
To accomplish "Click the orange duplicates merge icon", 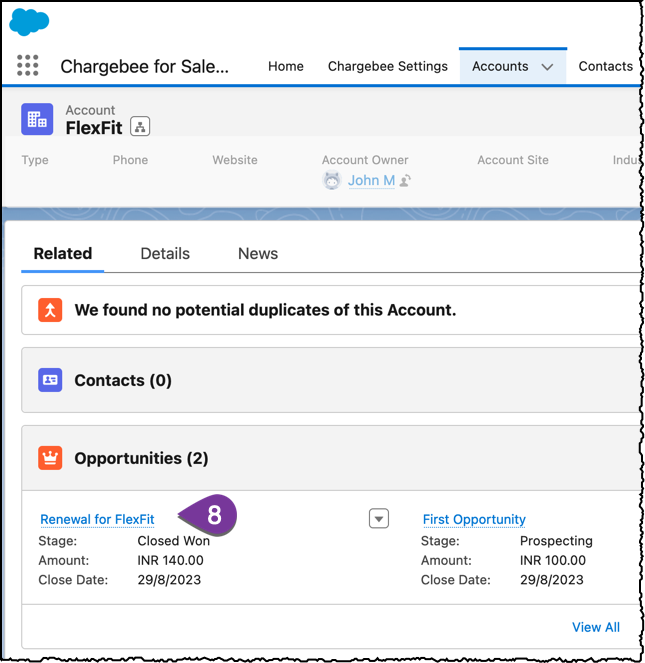I will tap(50, 310).
